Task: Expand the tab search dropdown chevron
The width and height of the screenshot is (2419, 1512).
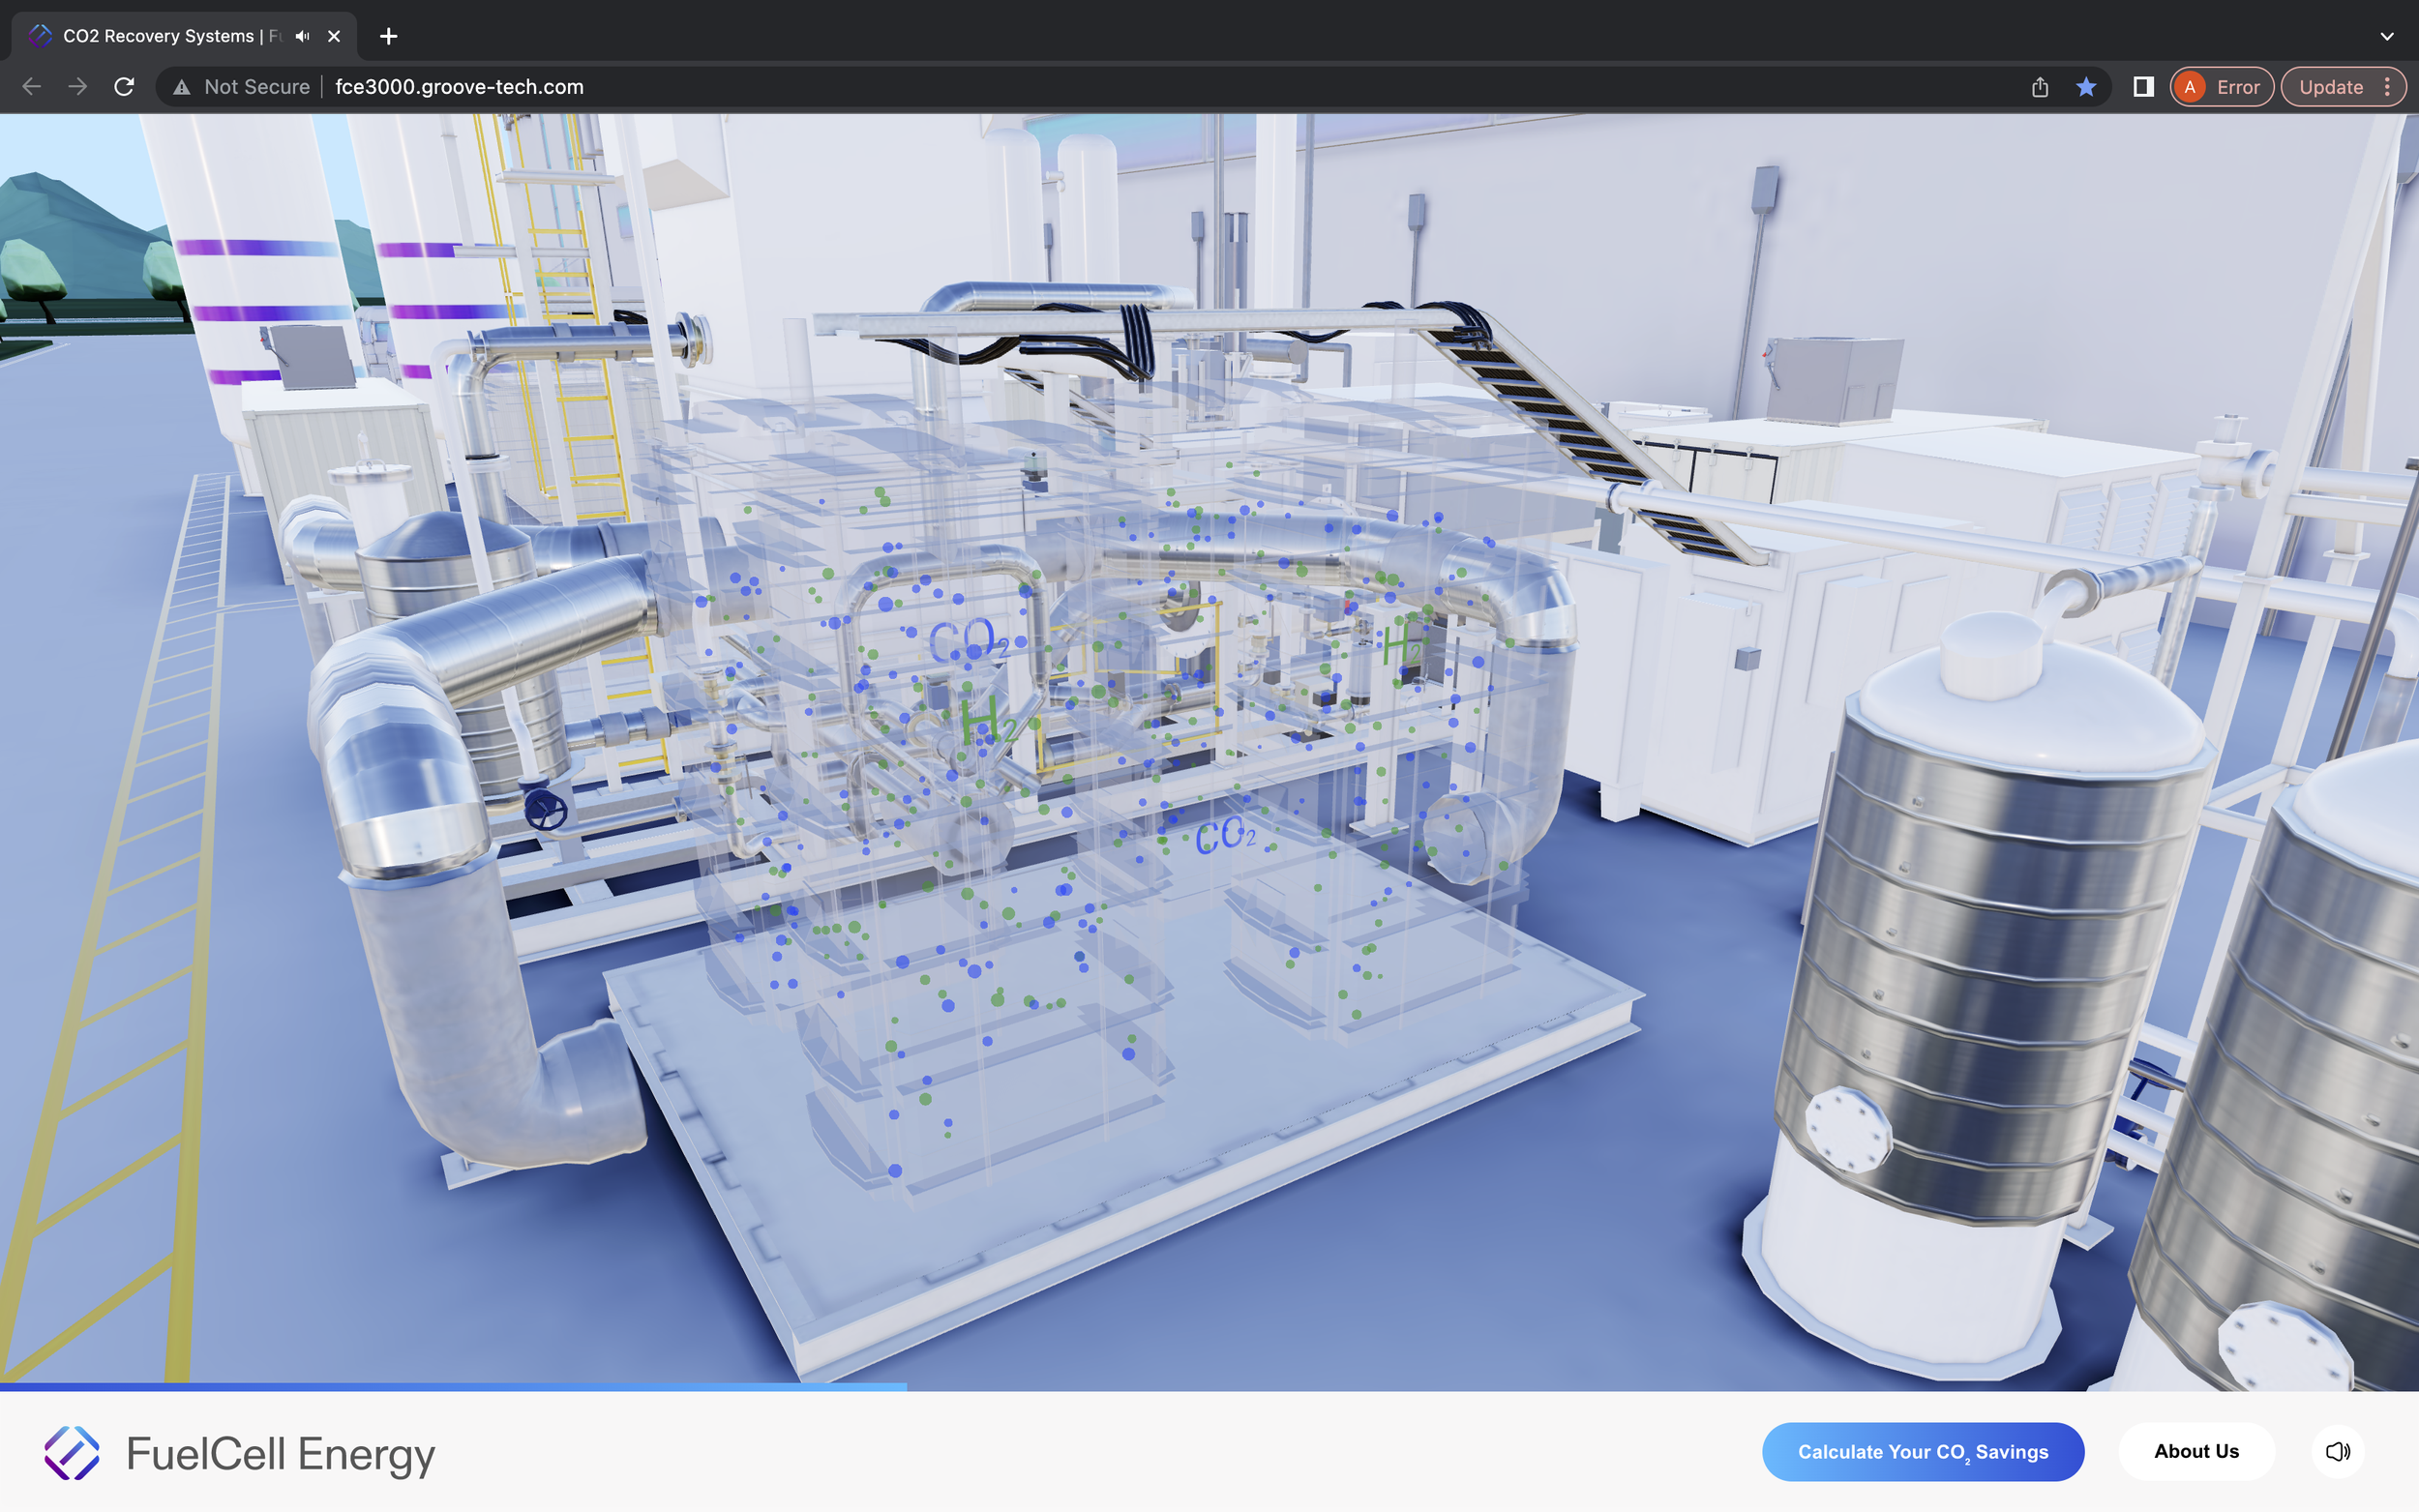Action: pyautogui.click(x=2387, y=36)
